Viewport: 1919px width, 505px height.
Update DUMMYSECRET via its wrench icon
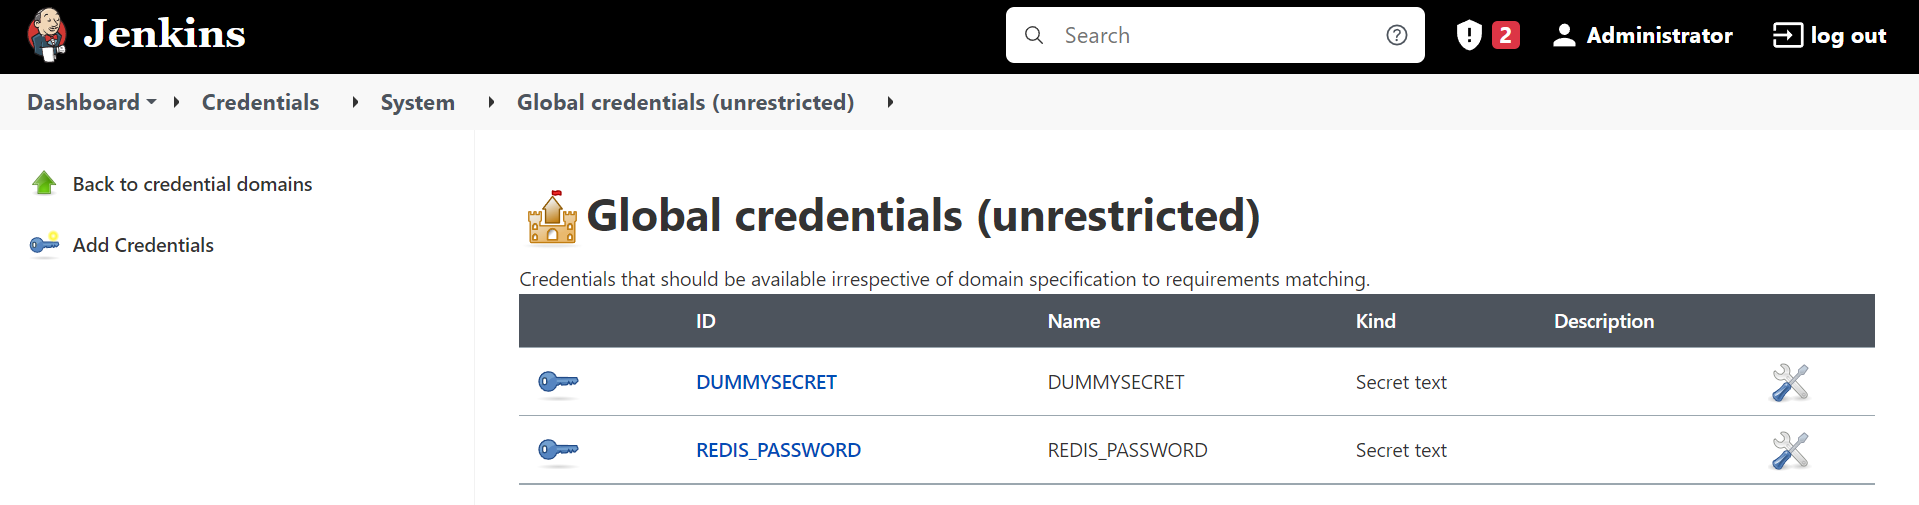[x=1789, y=382]
